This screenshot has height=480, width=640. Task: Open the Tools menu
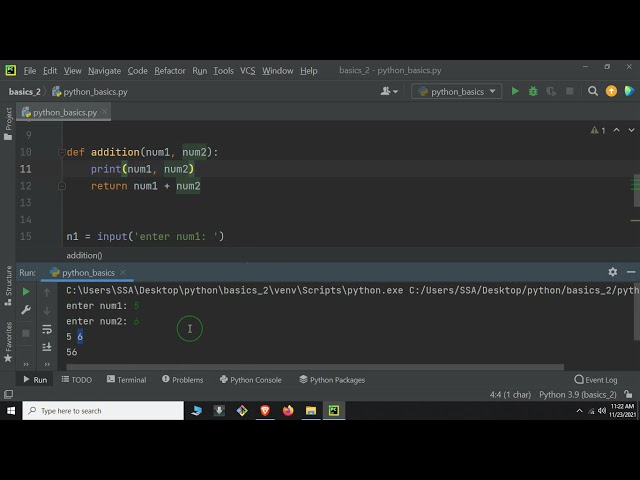point(223,71)
